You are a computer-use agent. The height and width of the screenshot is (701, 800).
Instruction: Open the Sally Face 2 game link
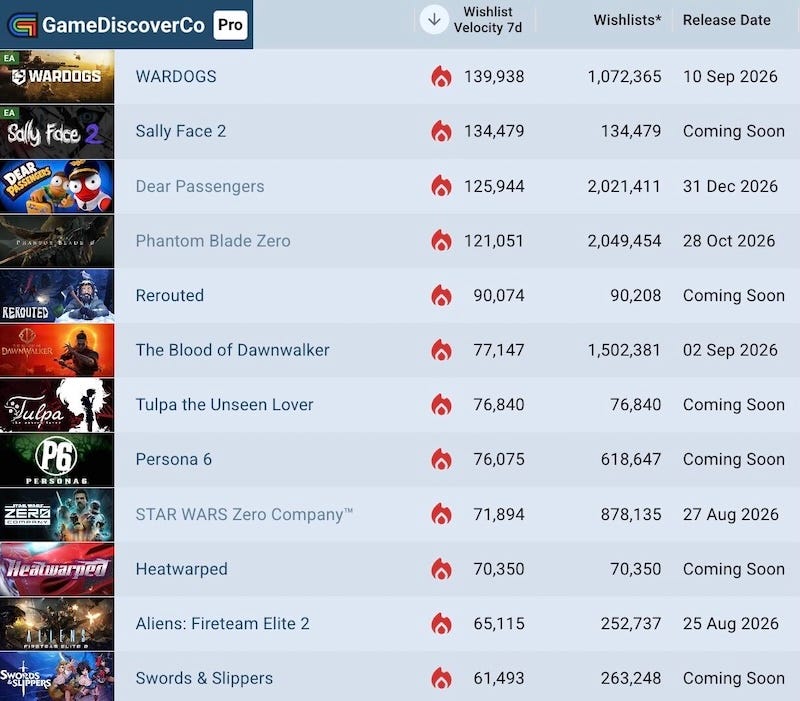point(181,131)
